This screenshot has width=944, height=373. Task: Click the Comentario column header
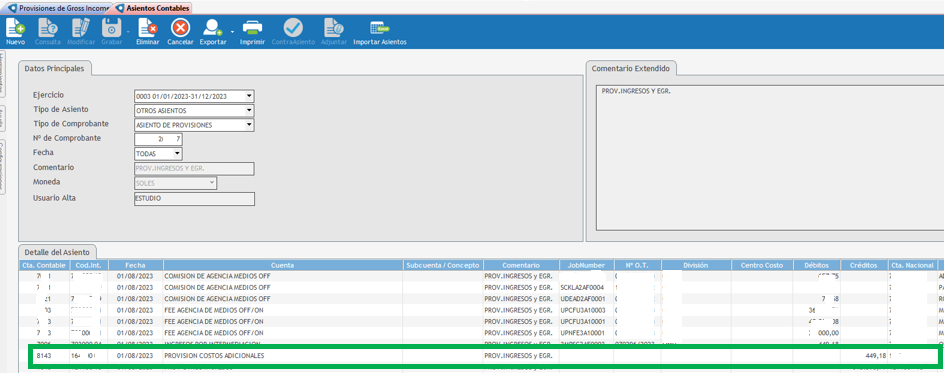(x=521, y=265)
